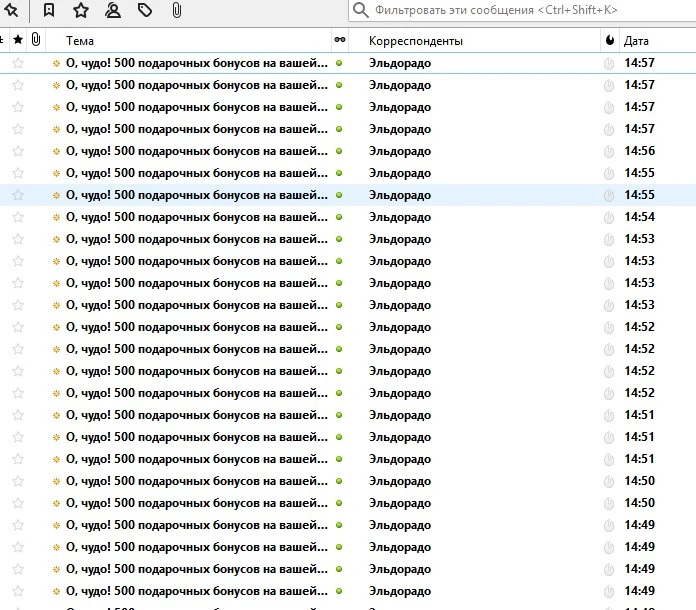Filter messages from address book contacts

[113, 10]
